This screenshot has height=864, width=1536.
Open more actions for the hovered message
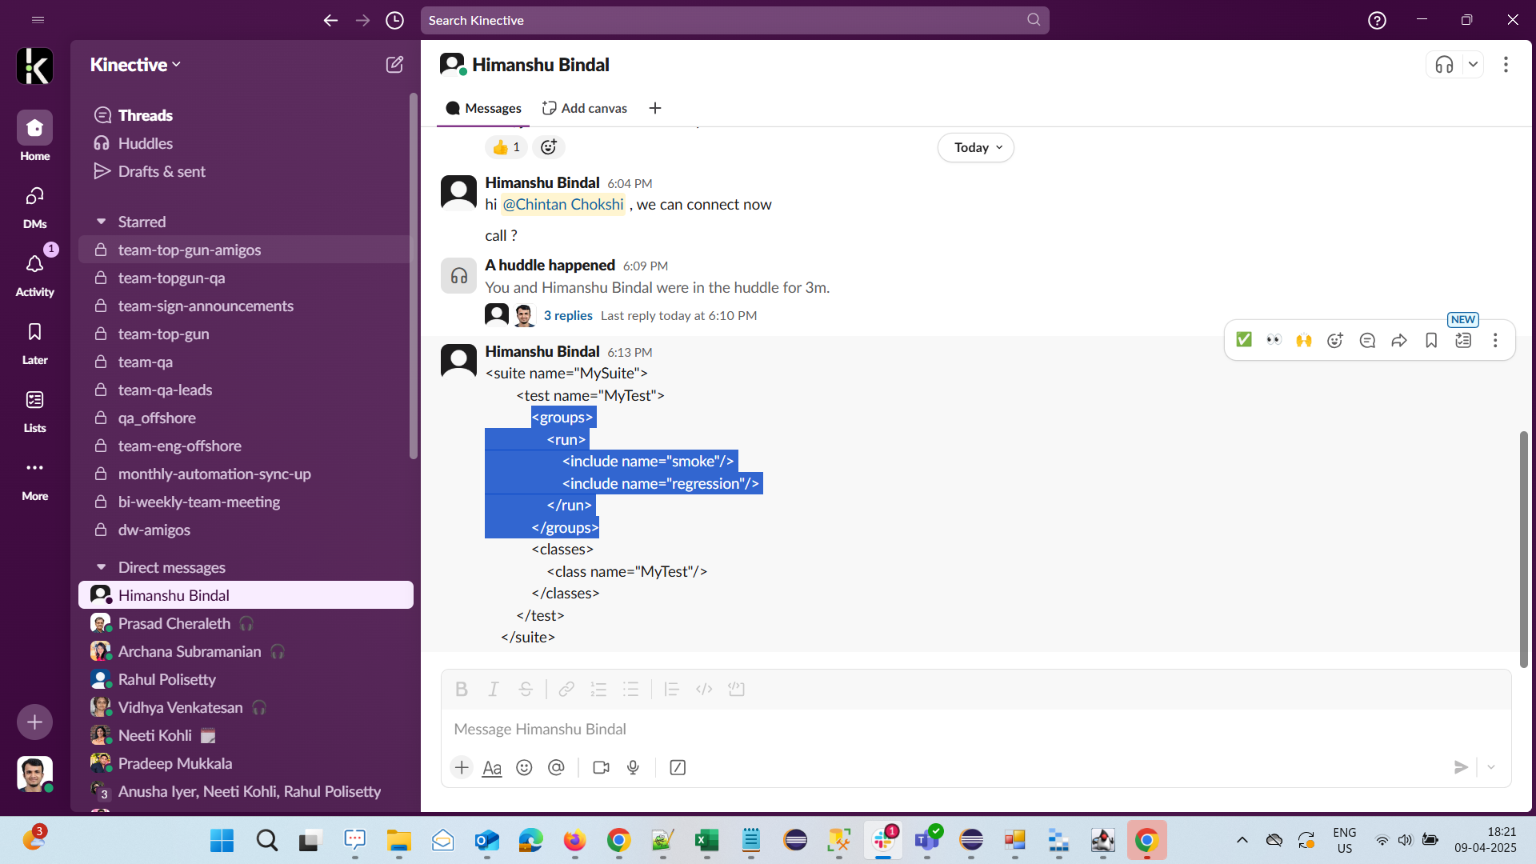[x=1495, y=340]
